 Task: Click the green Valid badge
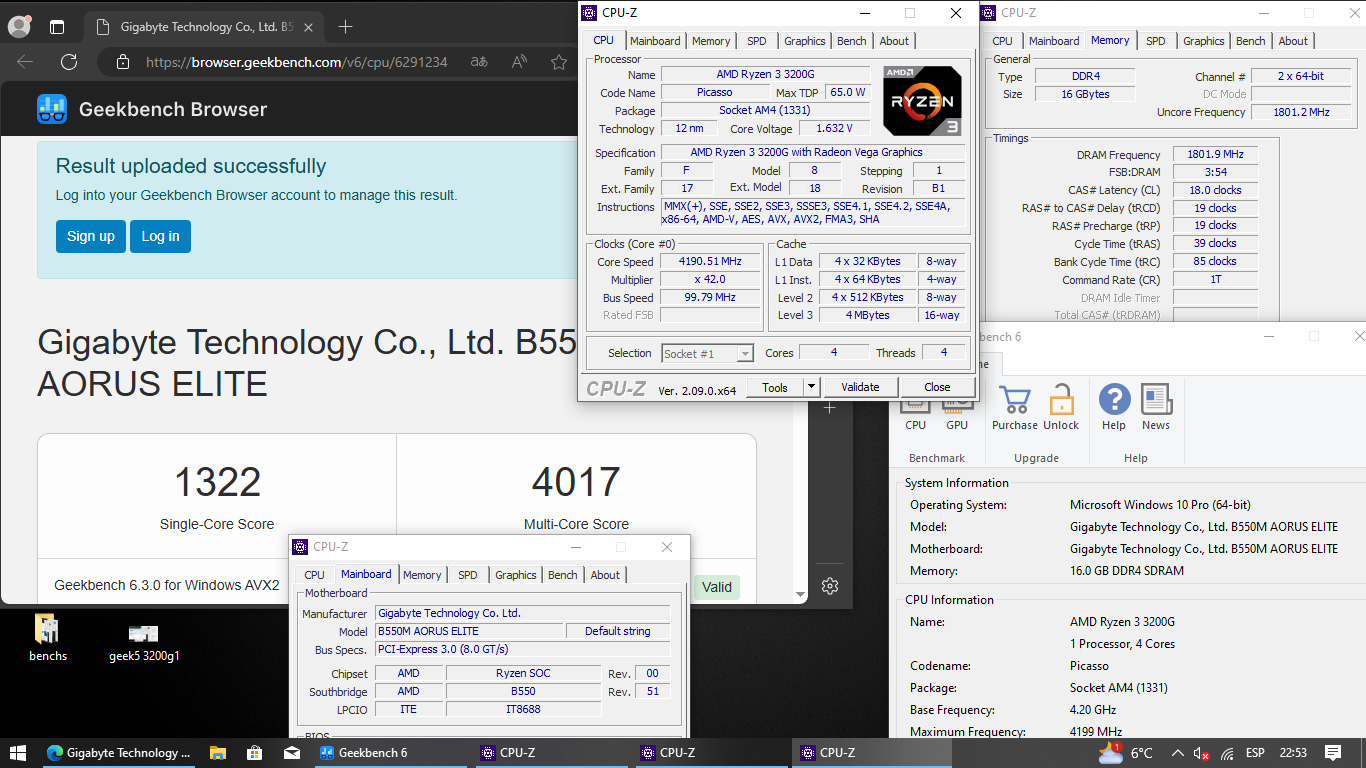(716, 587)
